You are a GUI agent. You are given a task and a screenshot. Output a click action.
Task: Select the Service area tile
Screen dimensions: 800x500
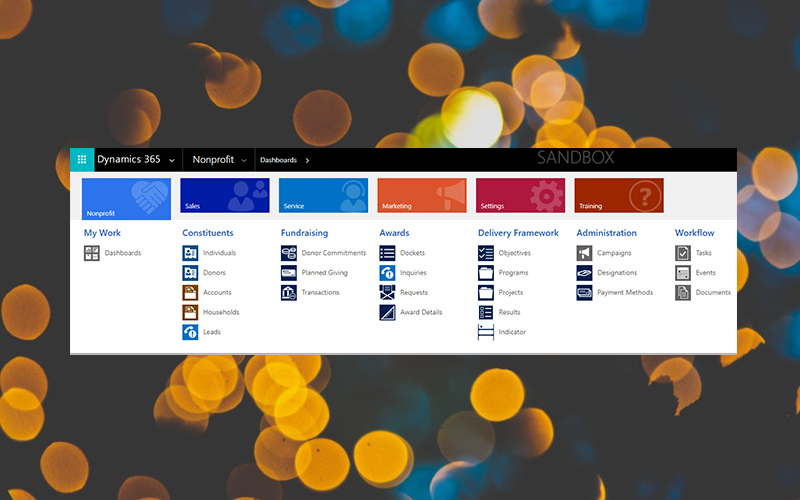tap(323, 195)
